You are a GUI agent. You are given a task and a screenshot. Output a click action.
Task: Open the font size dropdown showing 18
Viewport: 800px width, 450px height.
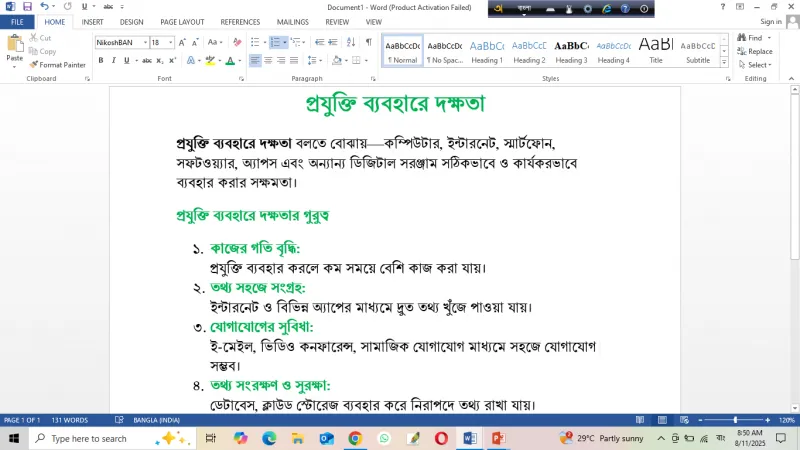(170, 42)
